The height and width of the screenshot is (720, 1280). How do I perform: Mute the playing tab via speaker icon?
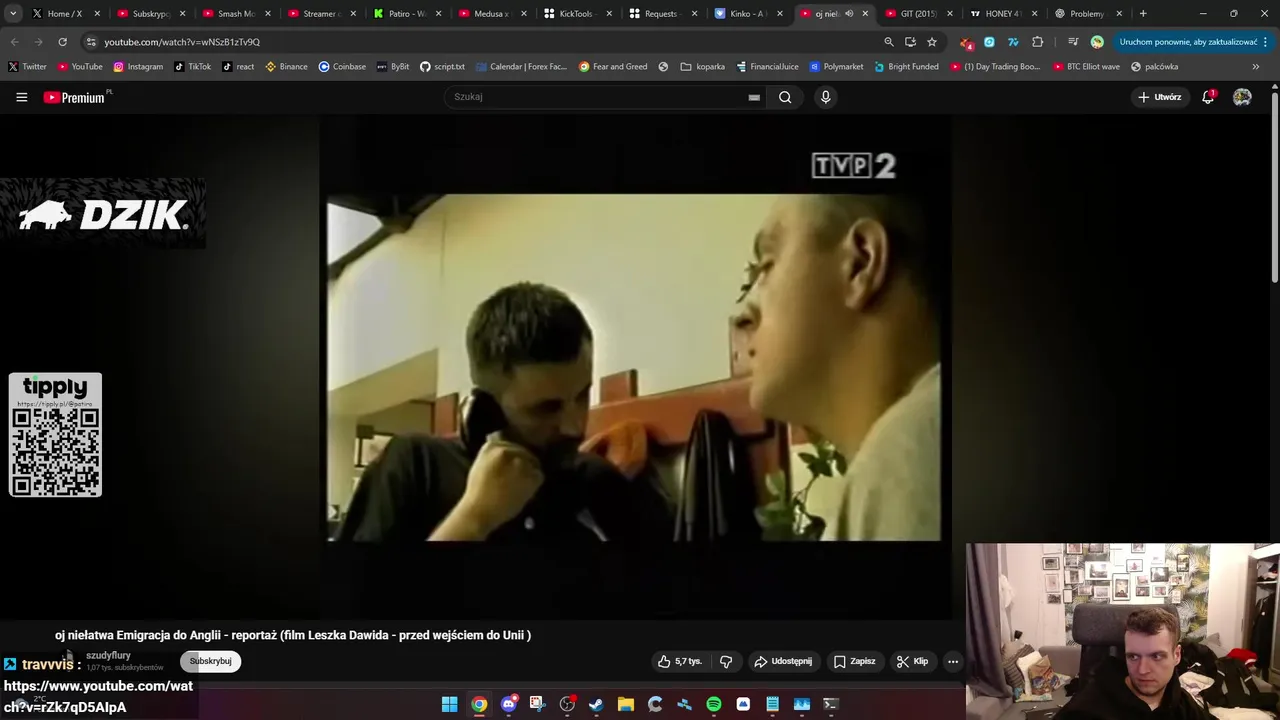tap(849, 14)
